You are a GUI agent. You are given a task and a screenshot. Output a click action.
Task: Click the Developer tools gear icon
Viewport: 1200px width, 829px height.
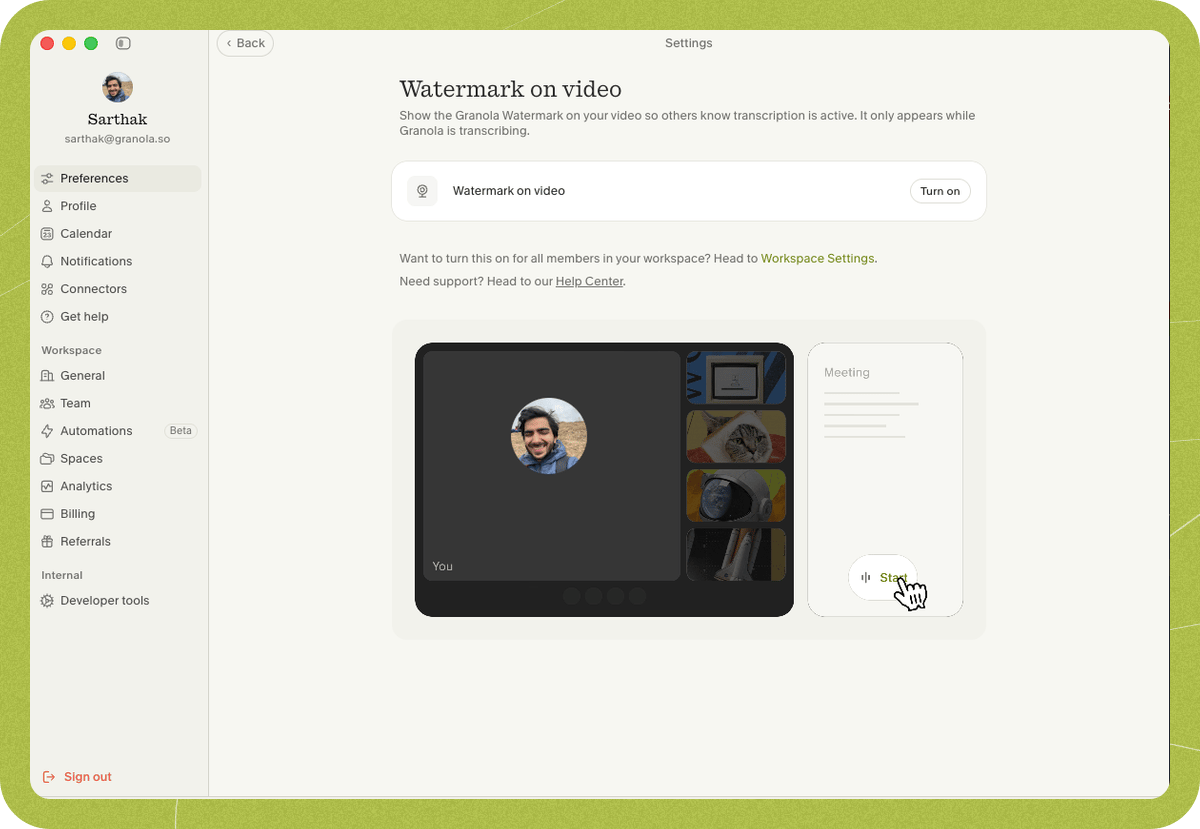(47, 601)
